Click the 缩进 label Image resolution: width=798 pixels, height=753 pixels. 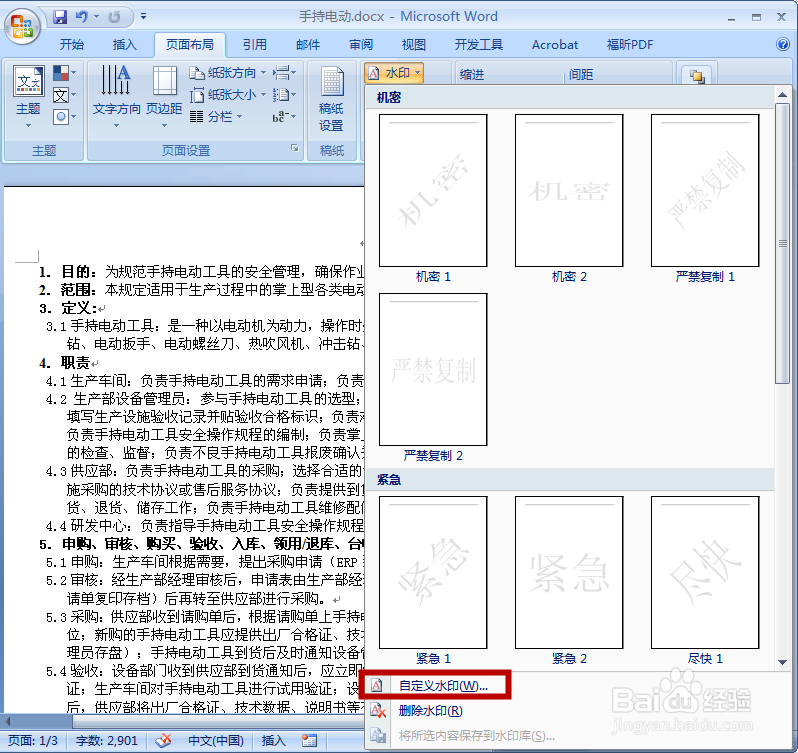[x=472, y=75]
